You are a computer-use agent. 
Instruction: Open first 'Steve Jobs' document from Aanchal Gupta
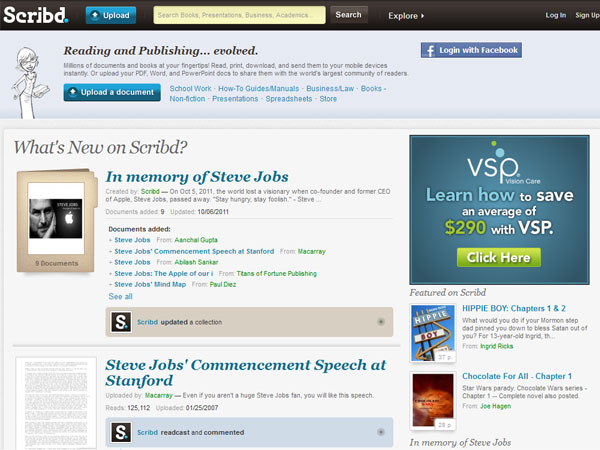click(x=132, y=240)
